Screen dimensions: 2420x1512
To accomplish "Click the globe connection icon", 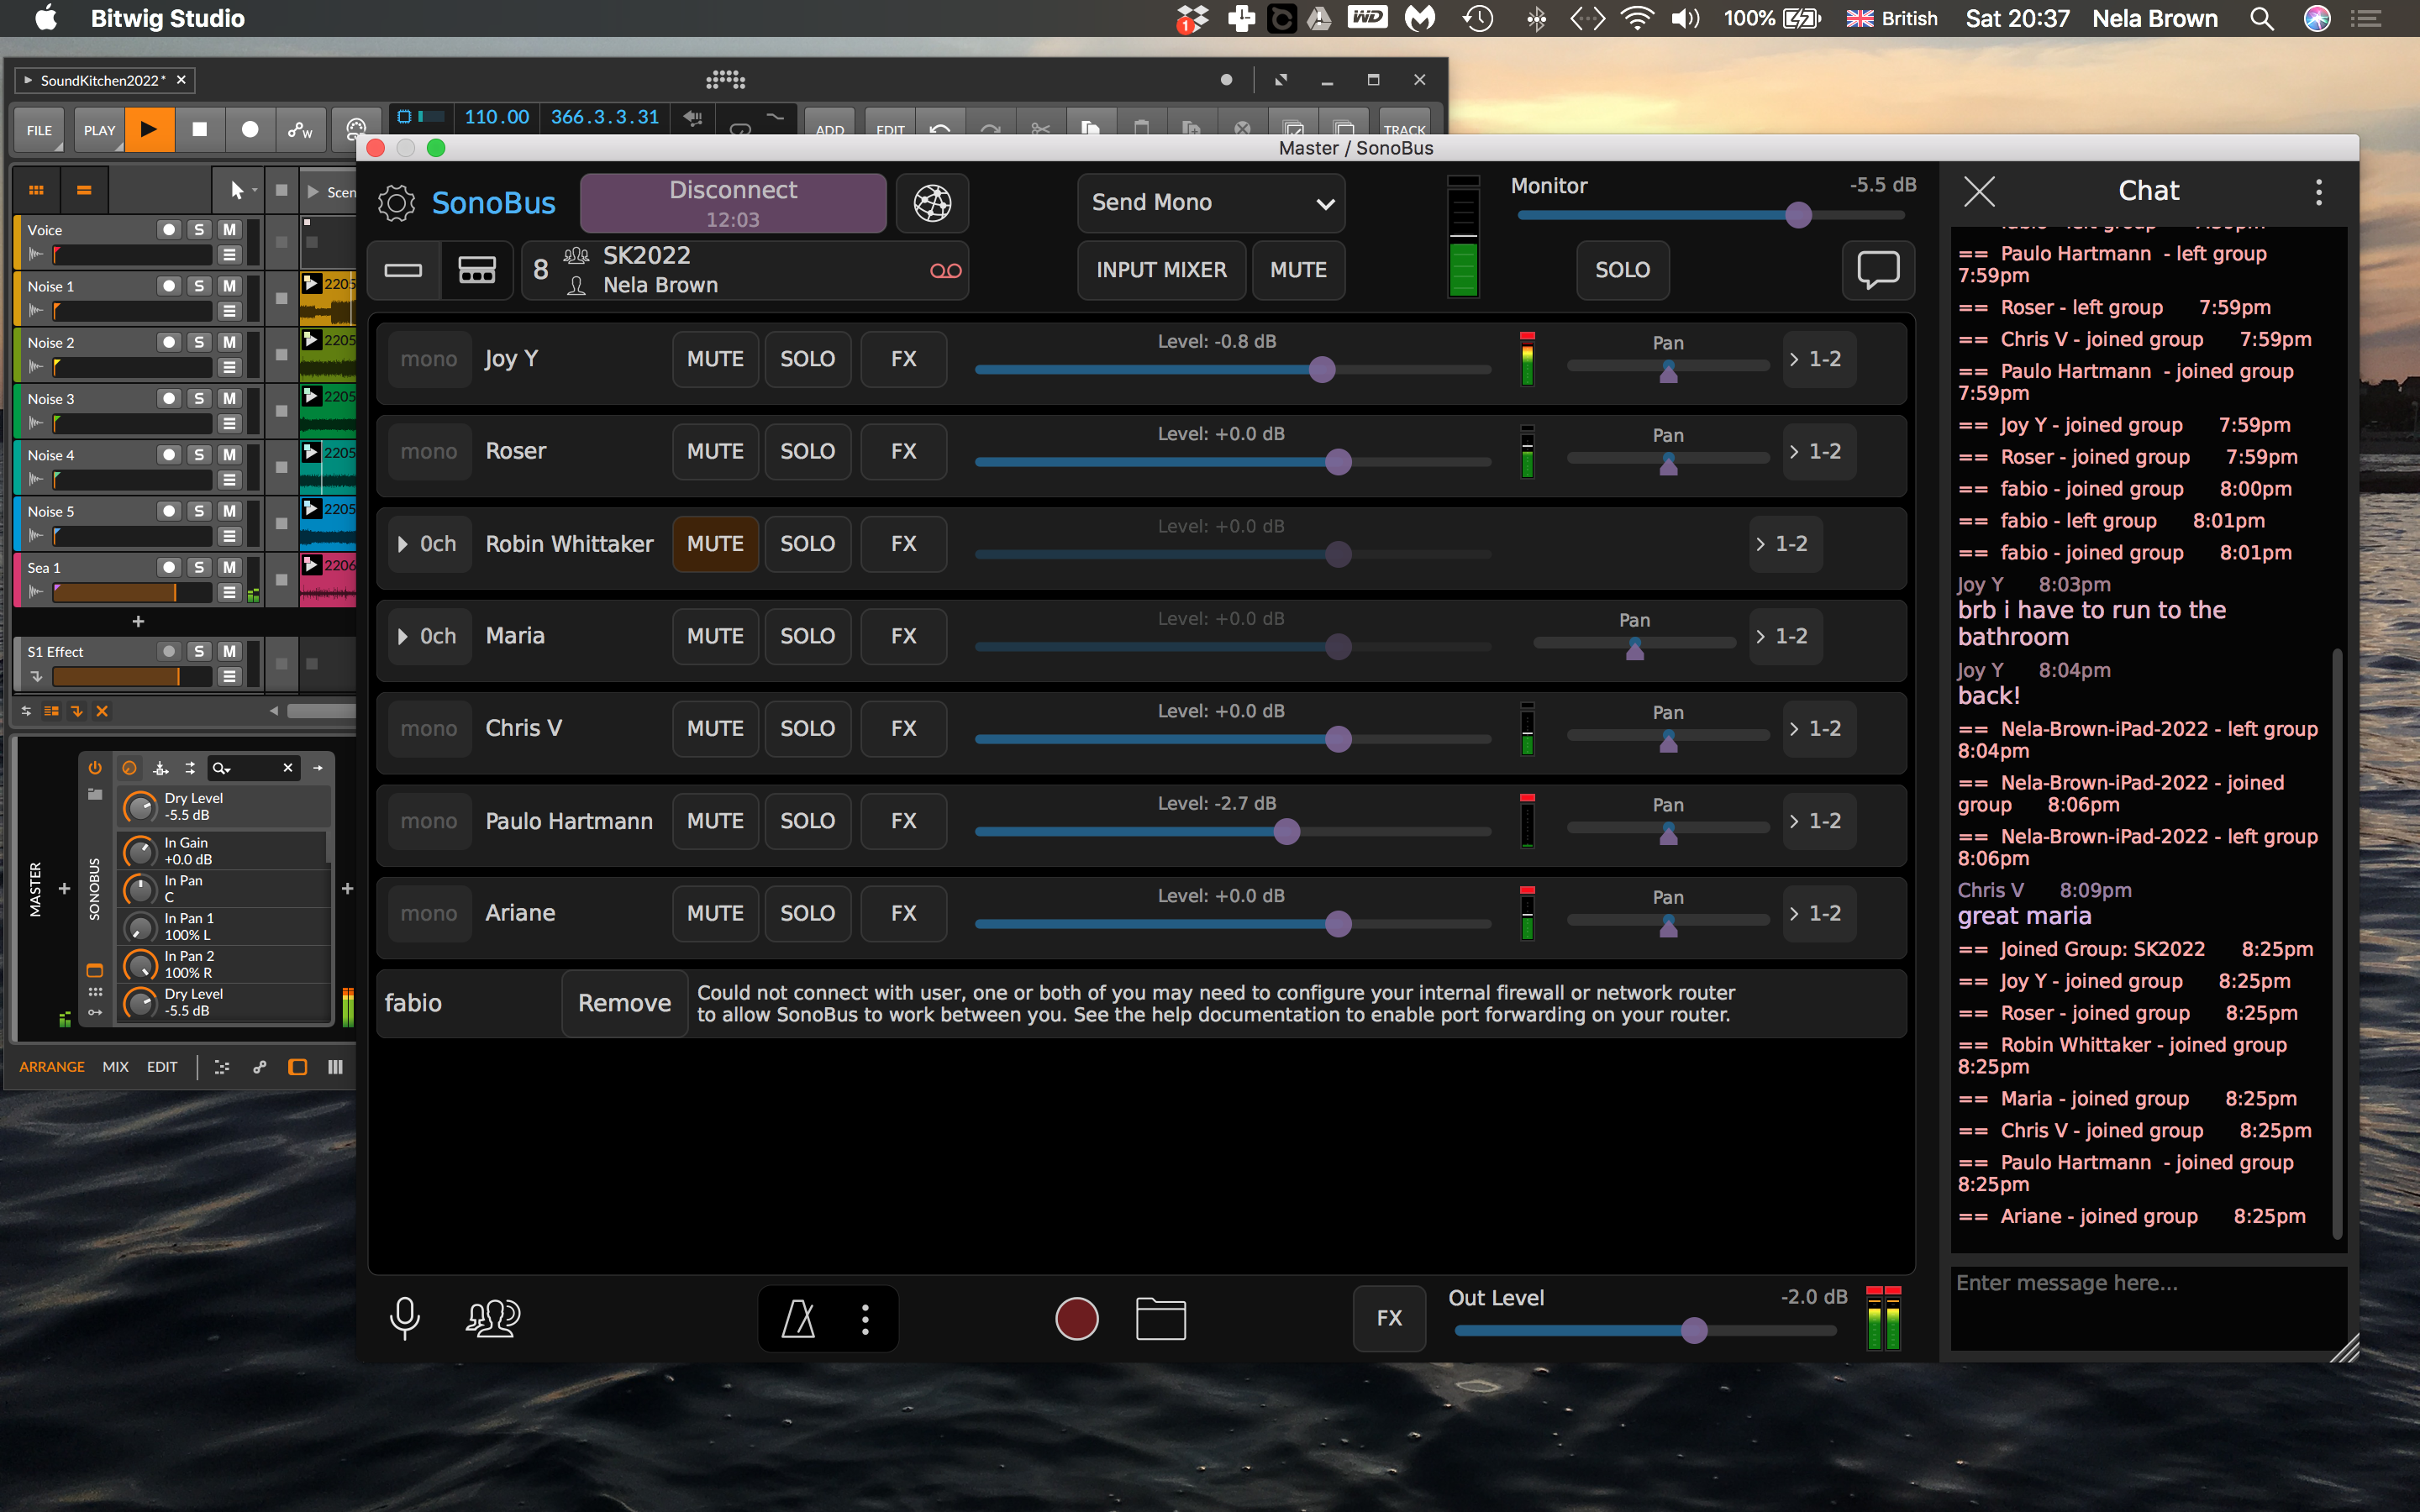I will point(932,203).
